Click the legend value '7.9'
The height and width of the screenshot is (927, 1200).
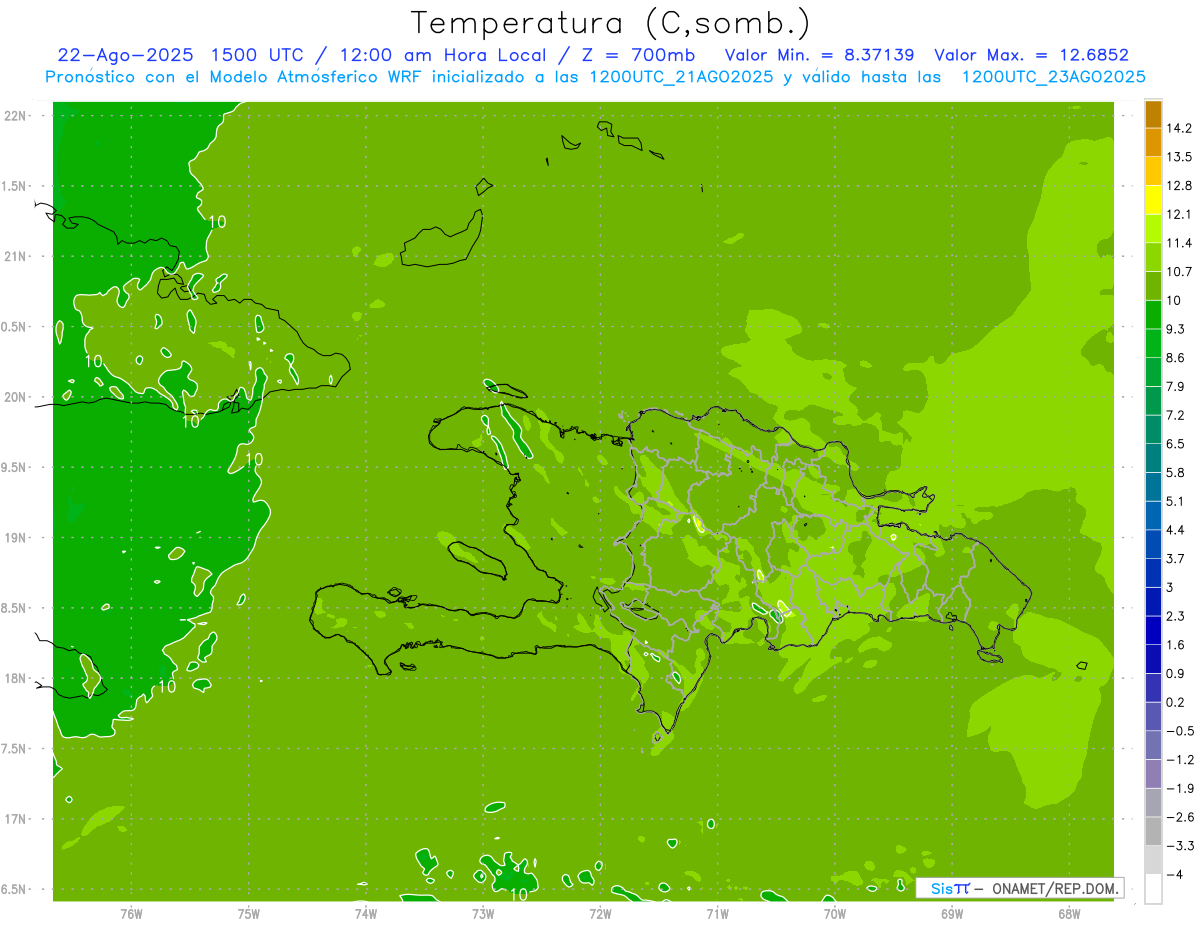(x=1175, y=386)
